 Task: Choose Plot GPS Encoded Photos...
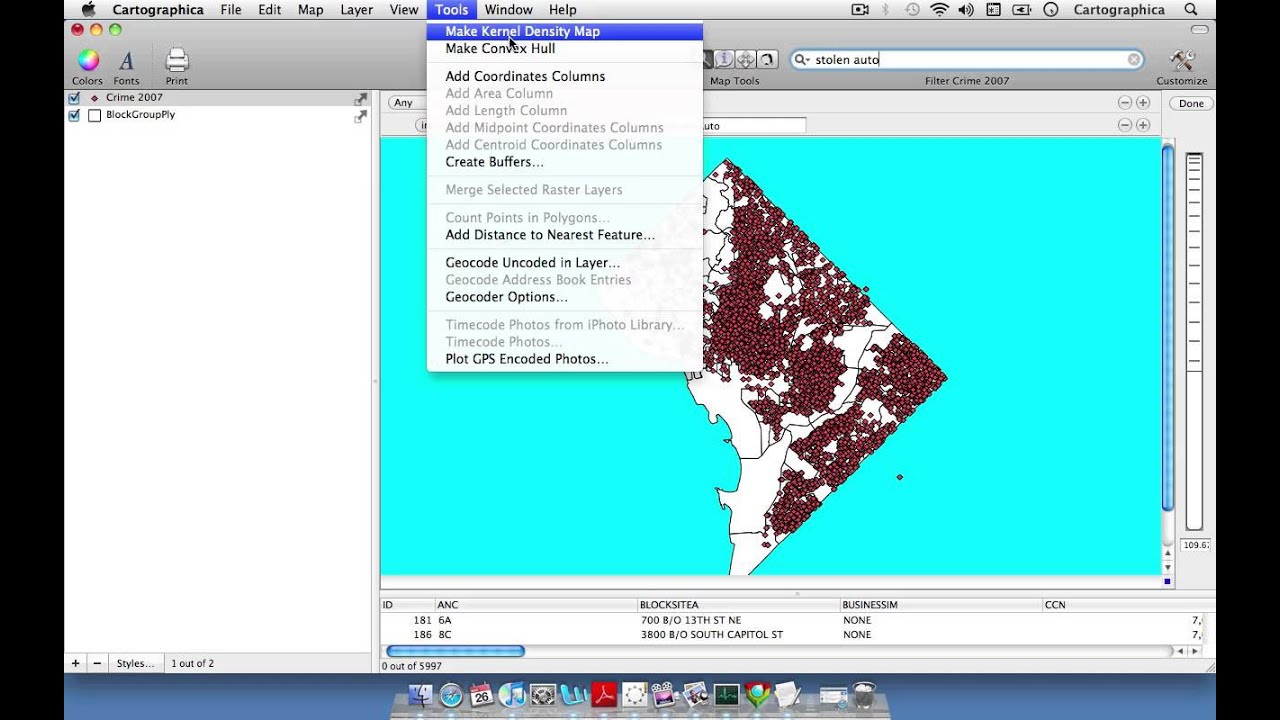(x=565, y=359)
